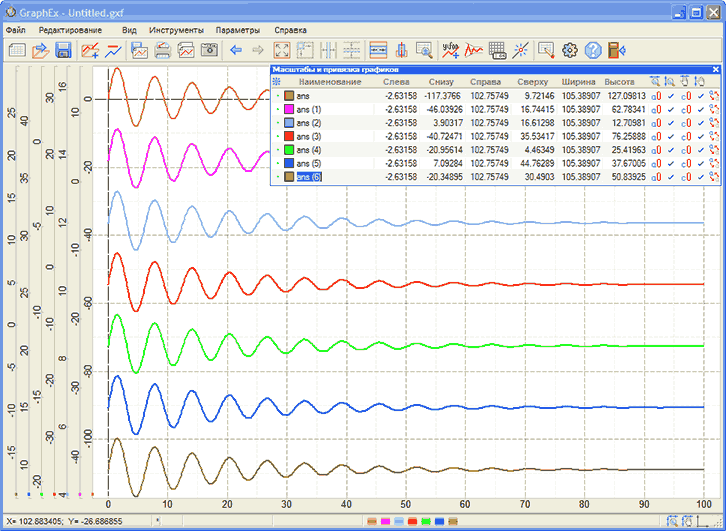The height and width of the screenshot is (531, 726).
Task: Click the magenta color swatch of ans (1)
Action: (290, 109)
